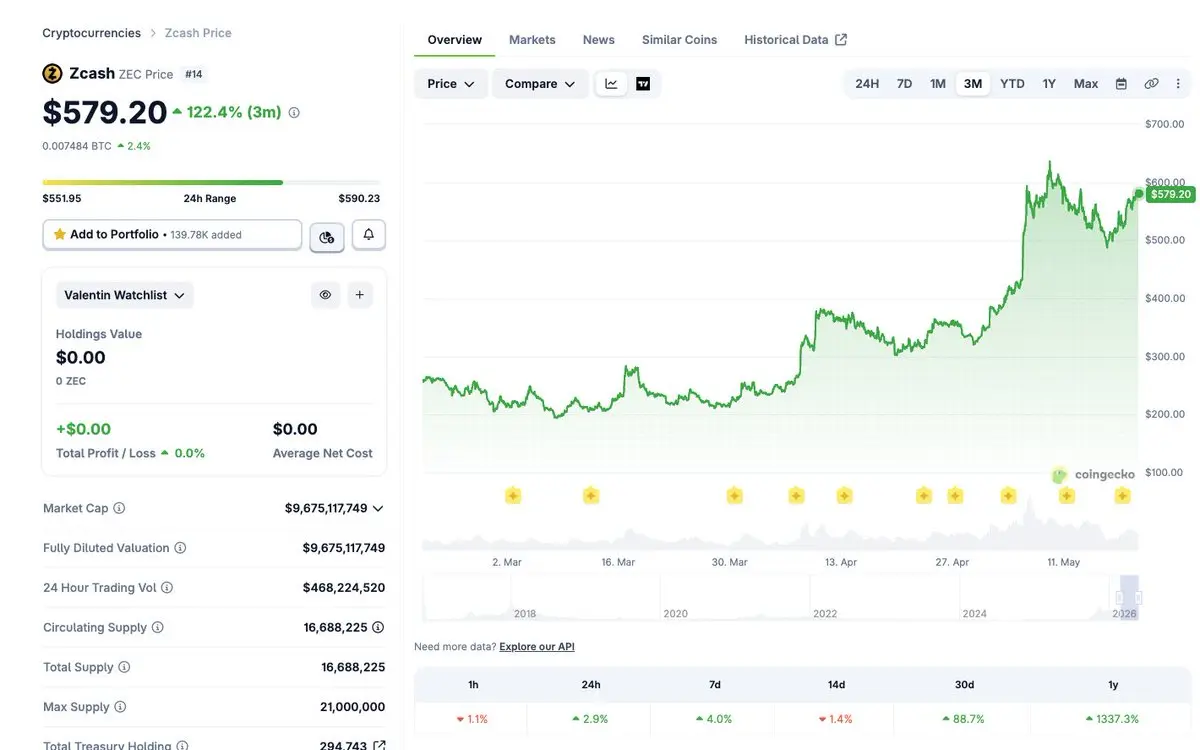Toggle the watchlist eye visibility icon
This screenshot has height=750, width=1200.
[325, 295]
